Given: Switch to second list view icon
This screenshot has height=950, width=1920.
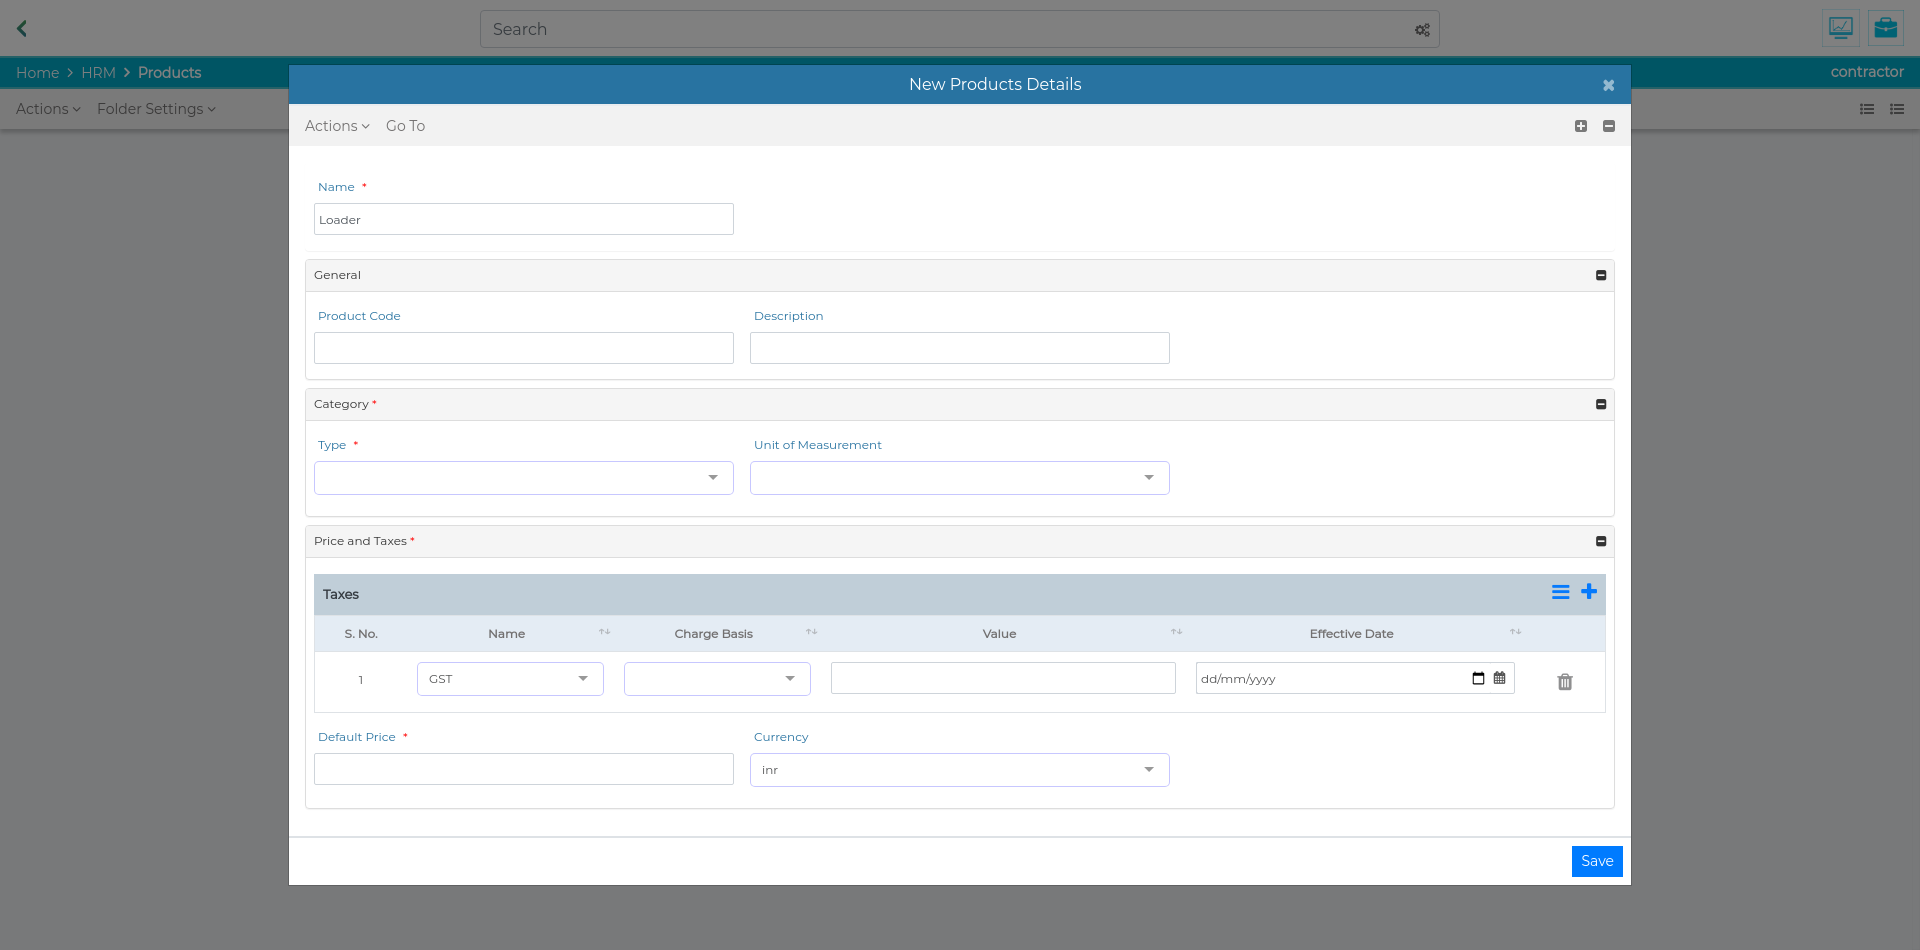Looking at the screenshot, I should (1897, 109).
